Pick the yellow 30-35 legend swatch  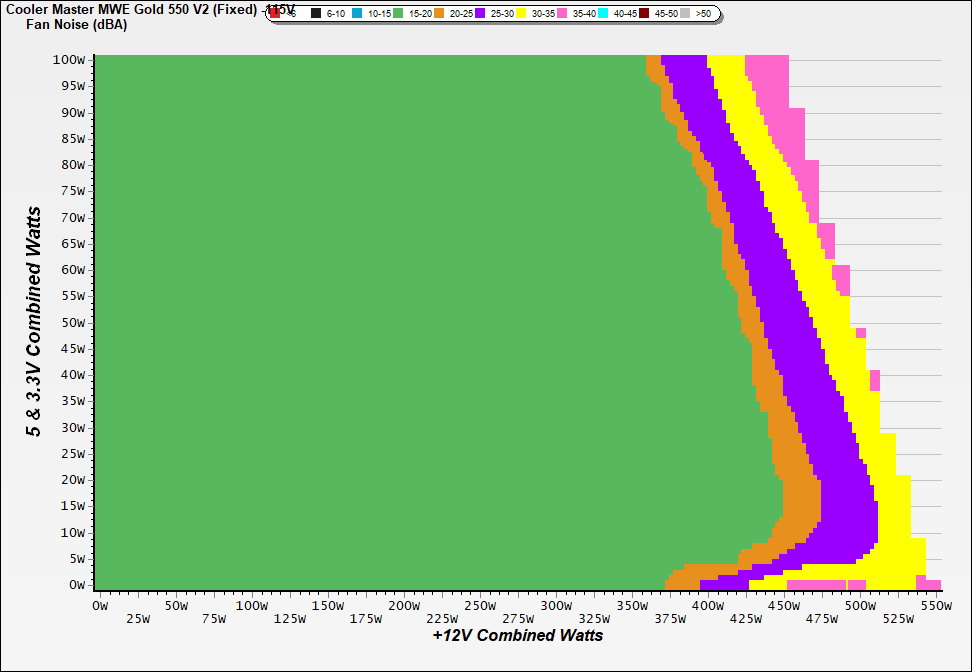click(522, 14)
